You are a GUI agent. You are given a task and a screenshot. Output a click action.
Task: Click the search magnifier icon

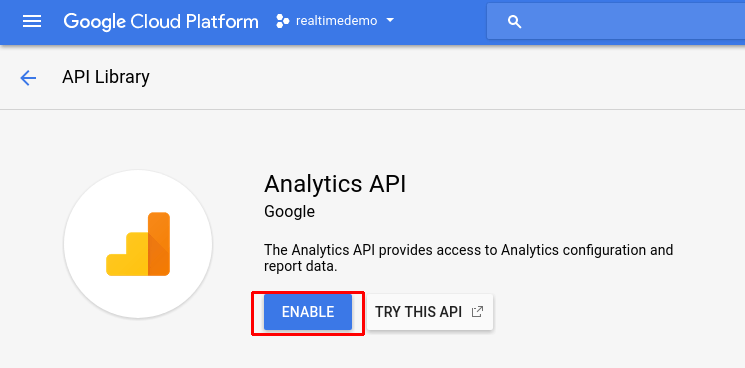[x=515, y=21]
